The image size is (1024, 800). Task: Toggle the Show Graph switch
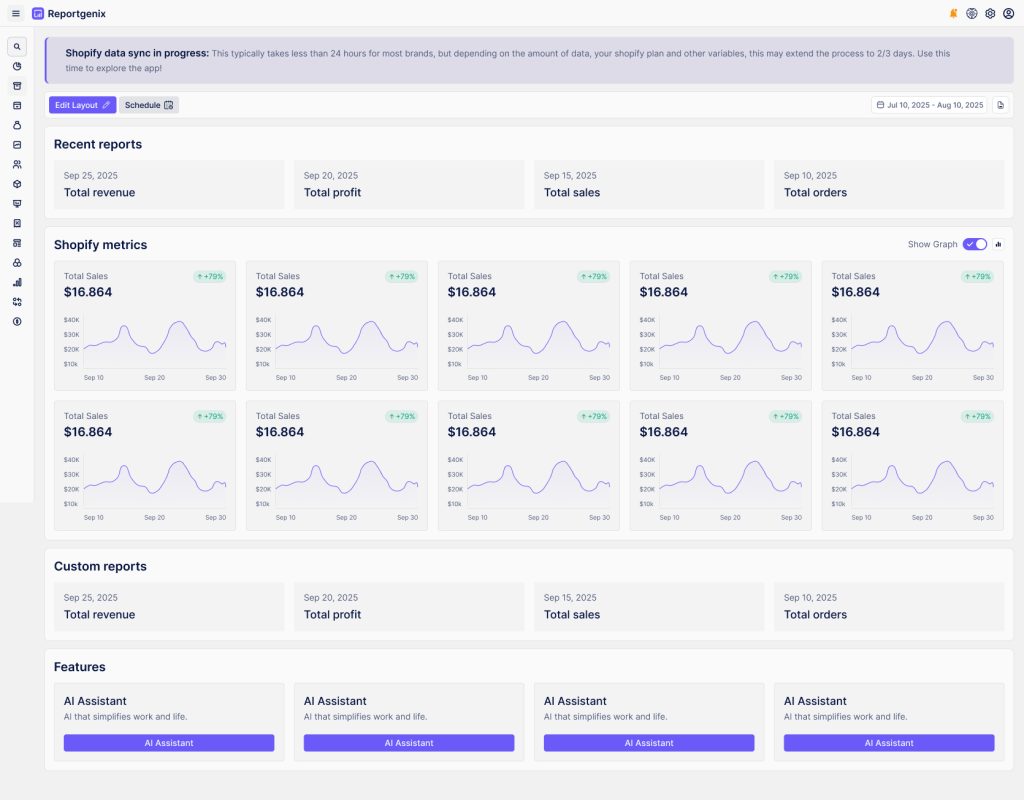(x=974, y=244)
